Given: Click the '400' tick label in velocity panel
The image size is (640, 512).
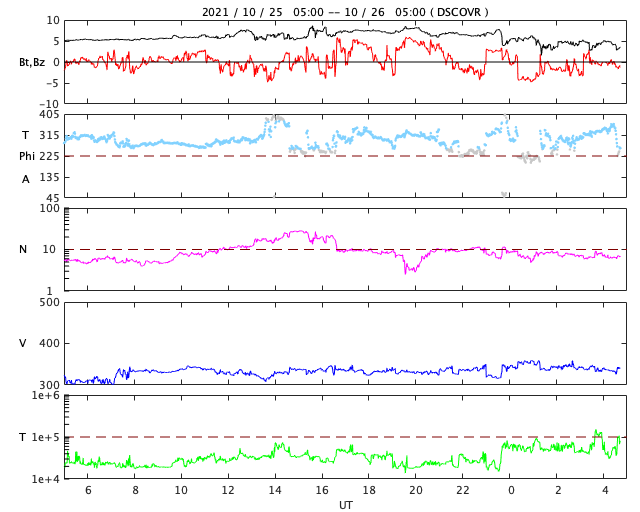Looking at the screenshot, I should tap(49, 343).
